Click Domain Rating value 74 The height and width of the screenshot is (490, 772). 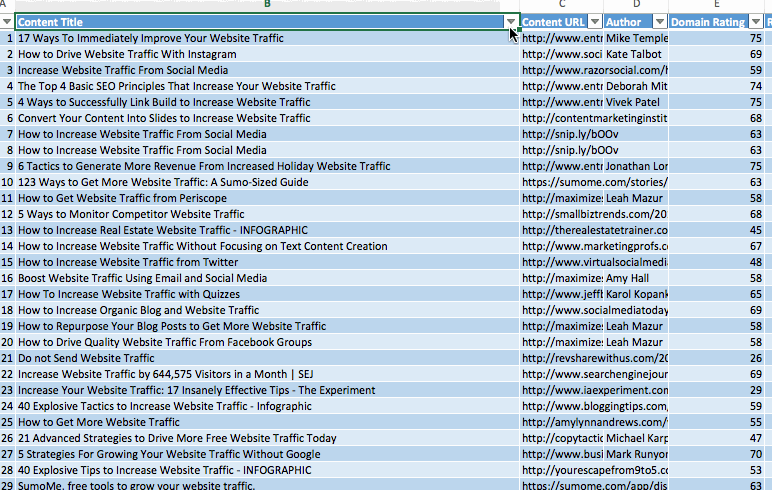click(716, 86)
